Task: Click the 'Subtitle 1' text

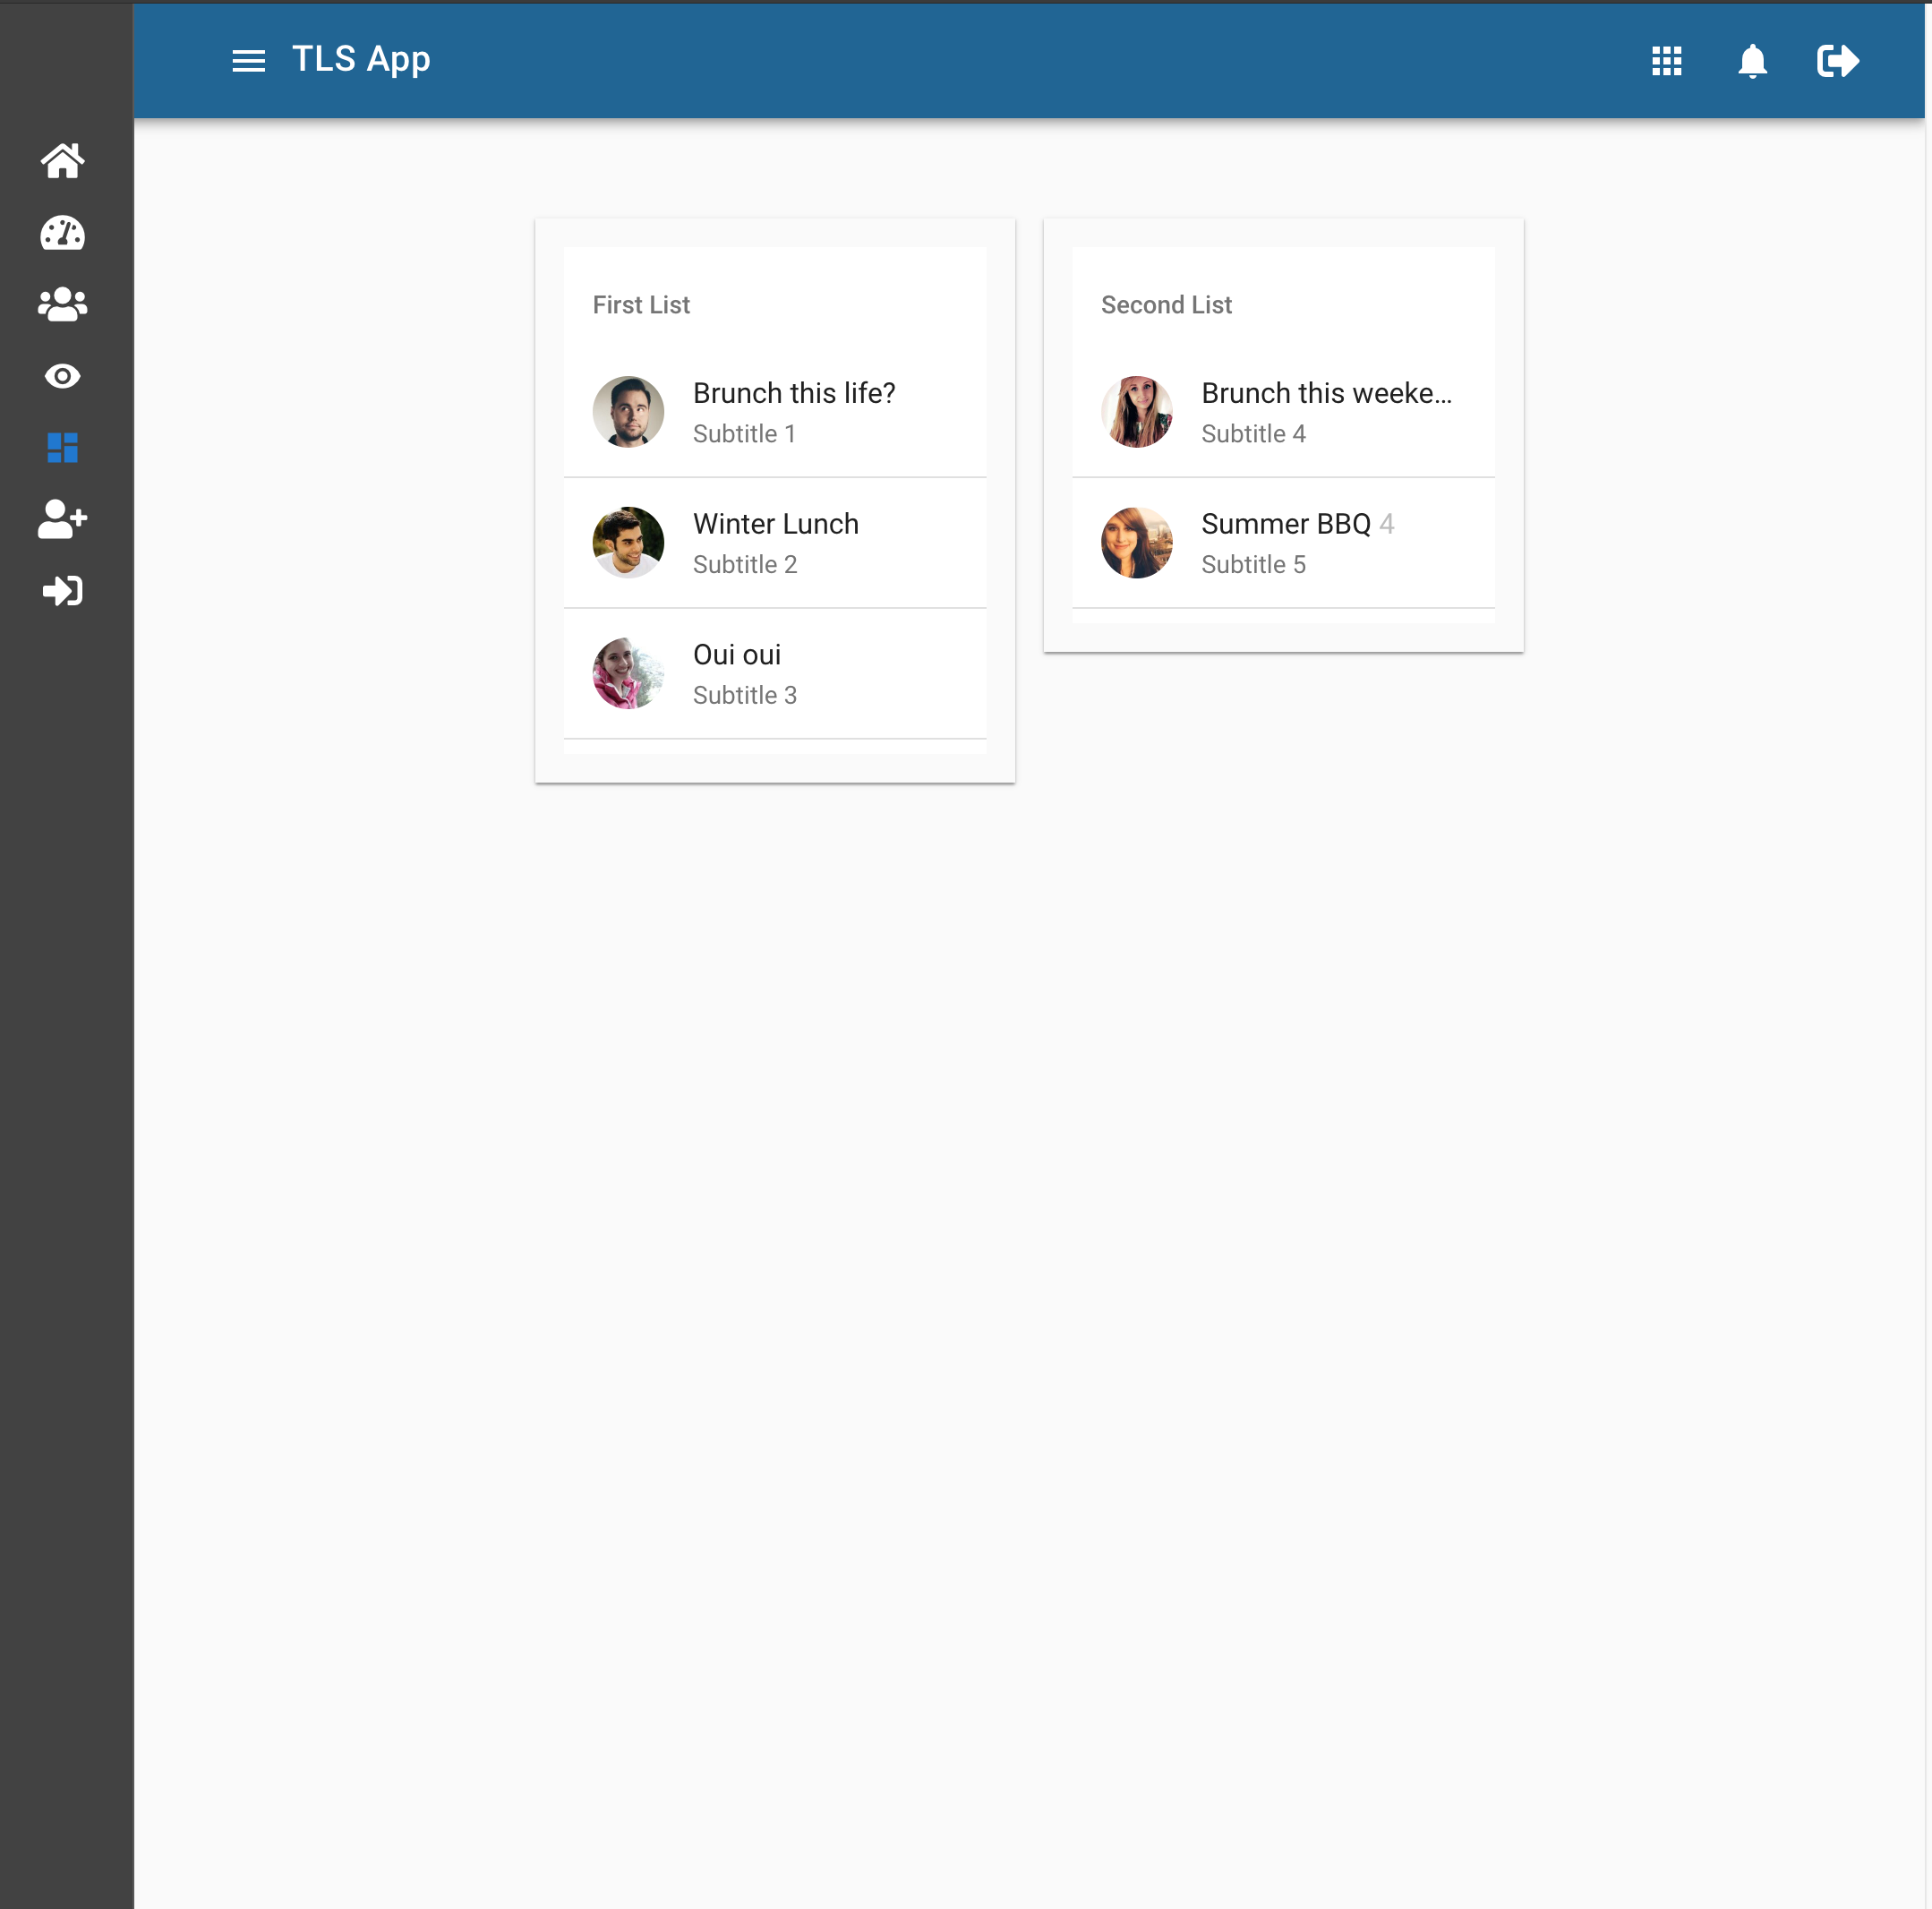Action: (x=744, y=434)
